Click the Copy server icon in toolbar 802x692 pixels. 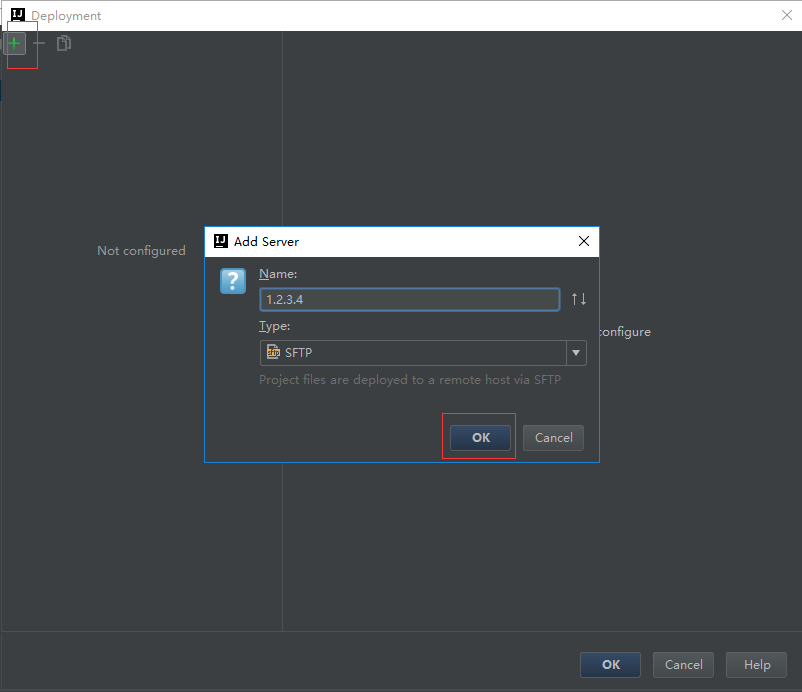click(64, 43)
